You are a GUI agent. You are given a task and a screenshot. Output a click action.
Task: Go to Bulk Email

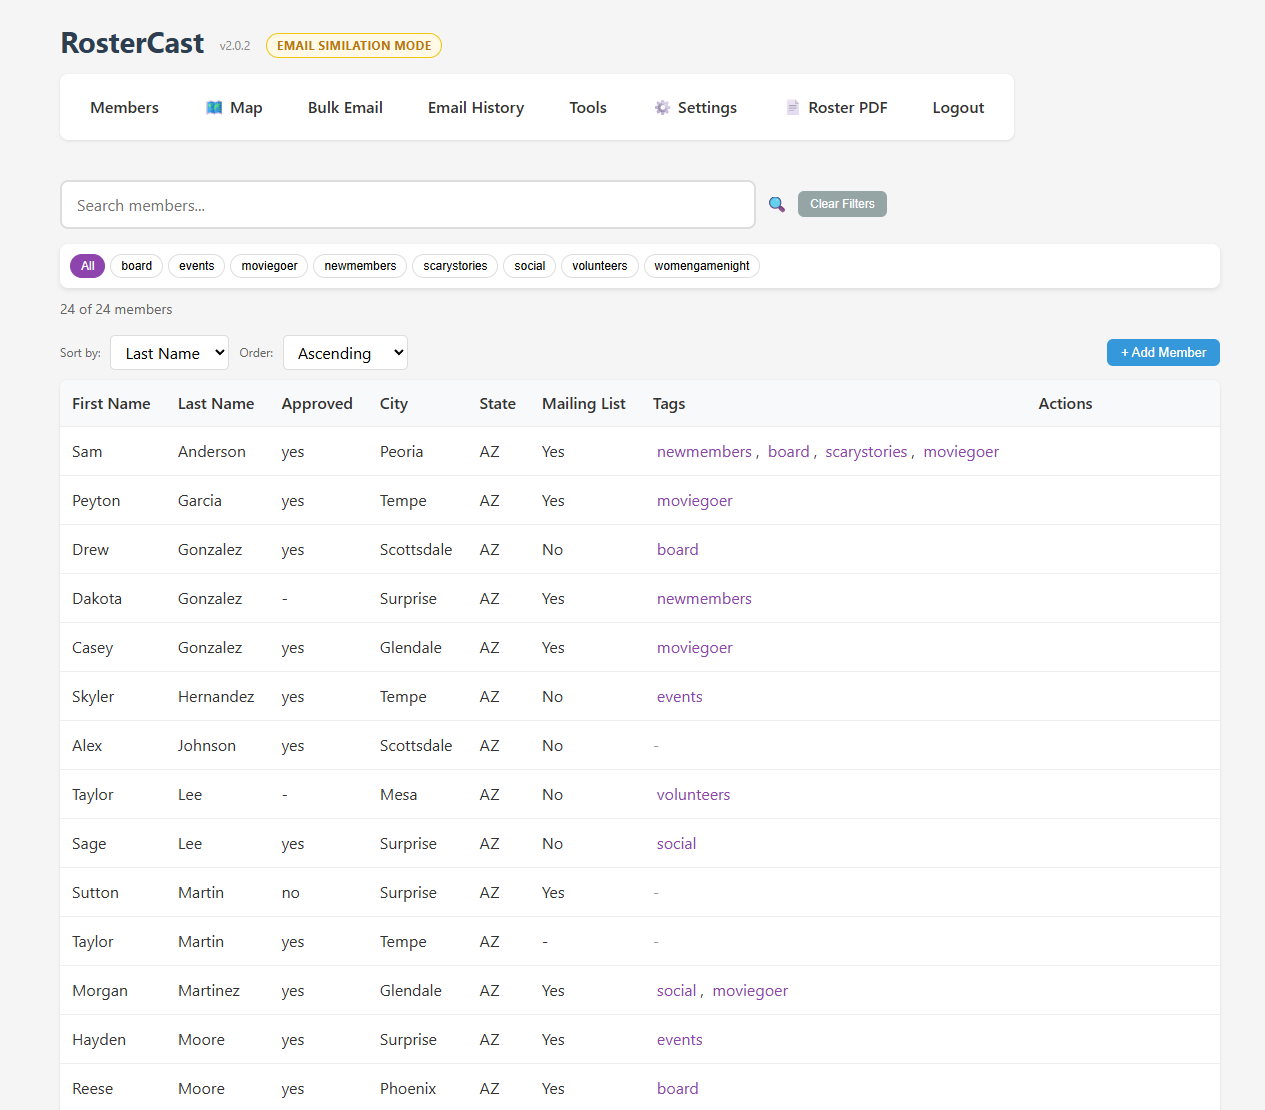[345, 107]
